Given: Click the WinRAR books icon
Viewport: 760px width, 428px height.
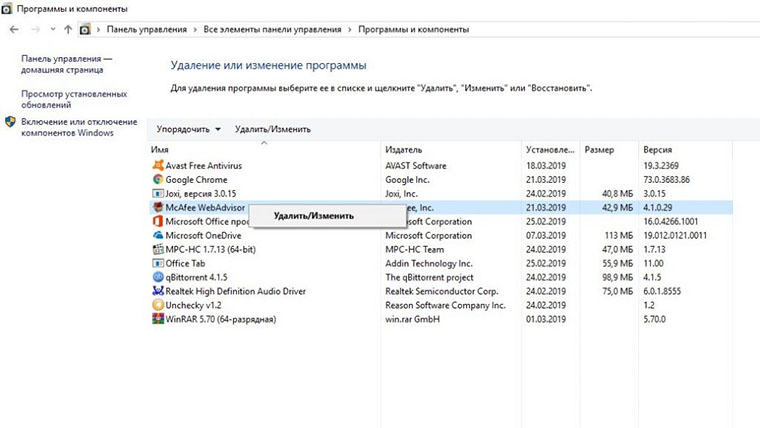Looking at the screenshot, I should (x=158, y=319).
